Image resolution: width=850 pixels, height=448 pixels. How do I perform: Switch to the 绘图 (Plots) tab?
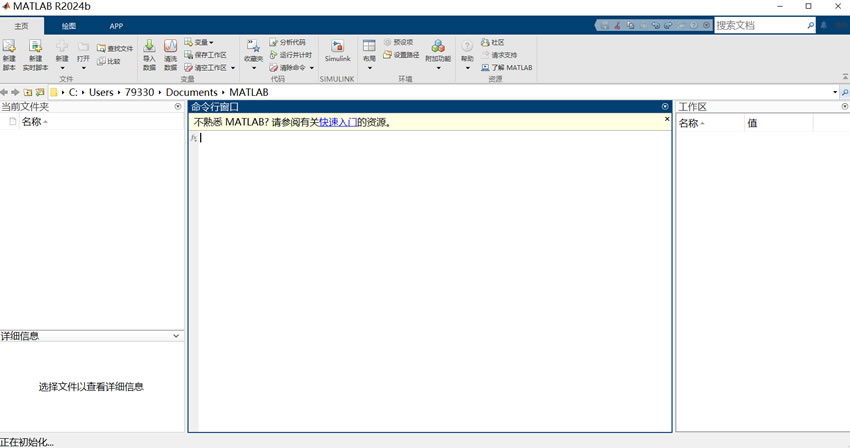(69, 26)
